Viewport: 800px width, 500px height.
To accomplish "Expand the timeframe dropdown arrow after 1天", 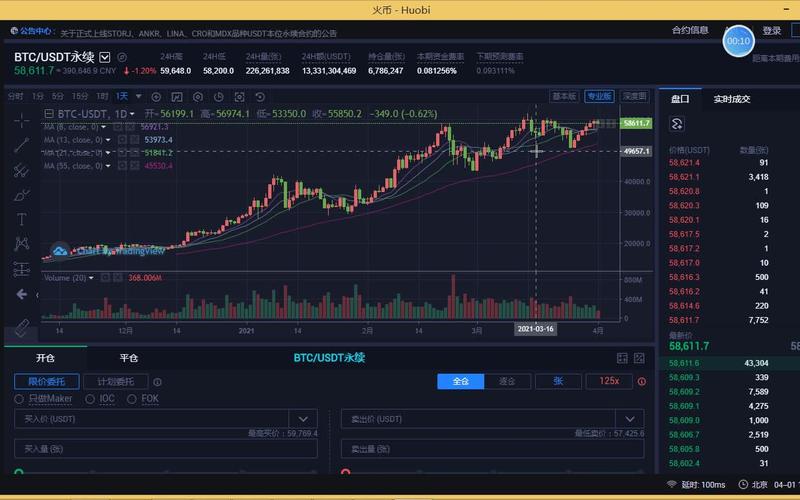I will 138,96.
